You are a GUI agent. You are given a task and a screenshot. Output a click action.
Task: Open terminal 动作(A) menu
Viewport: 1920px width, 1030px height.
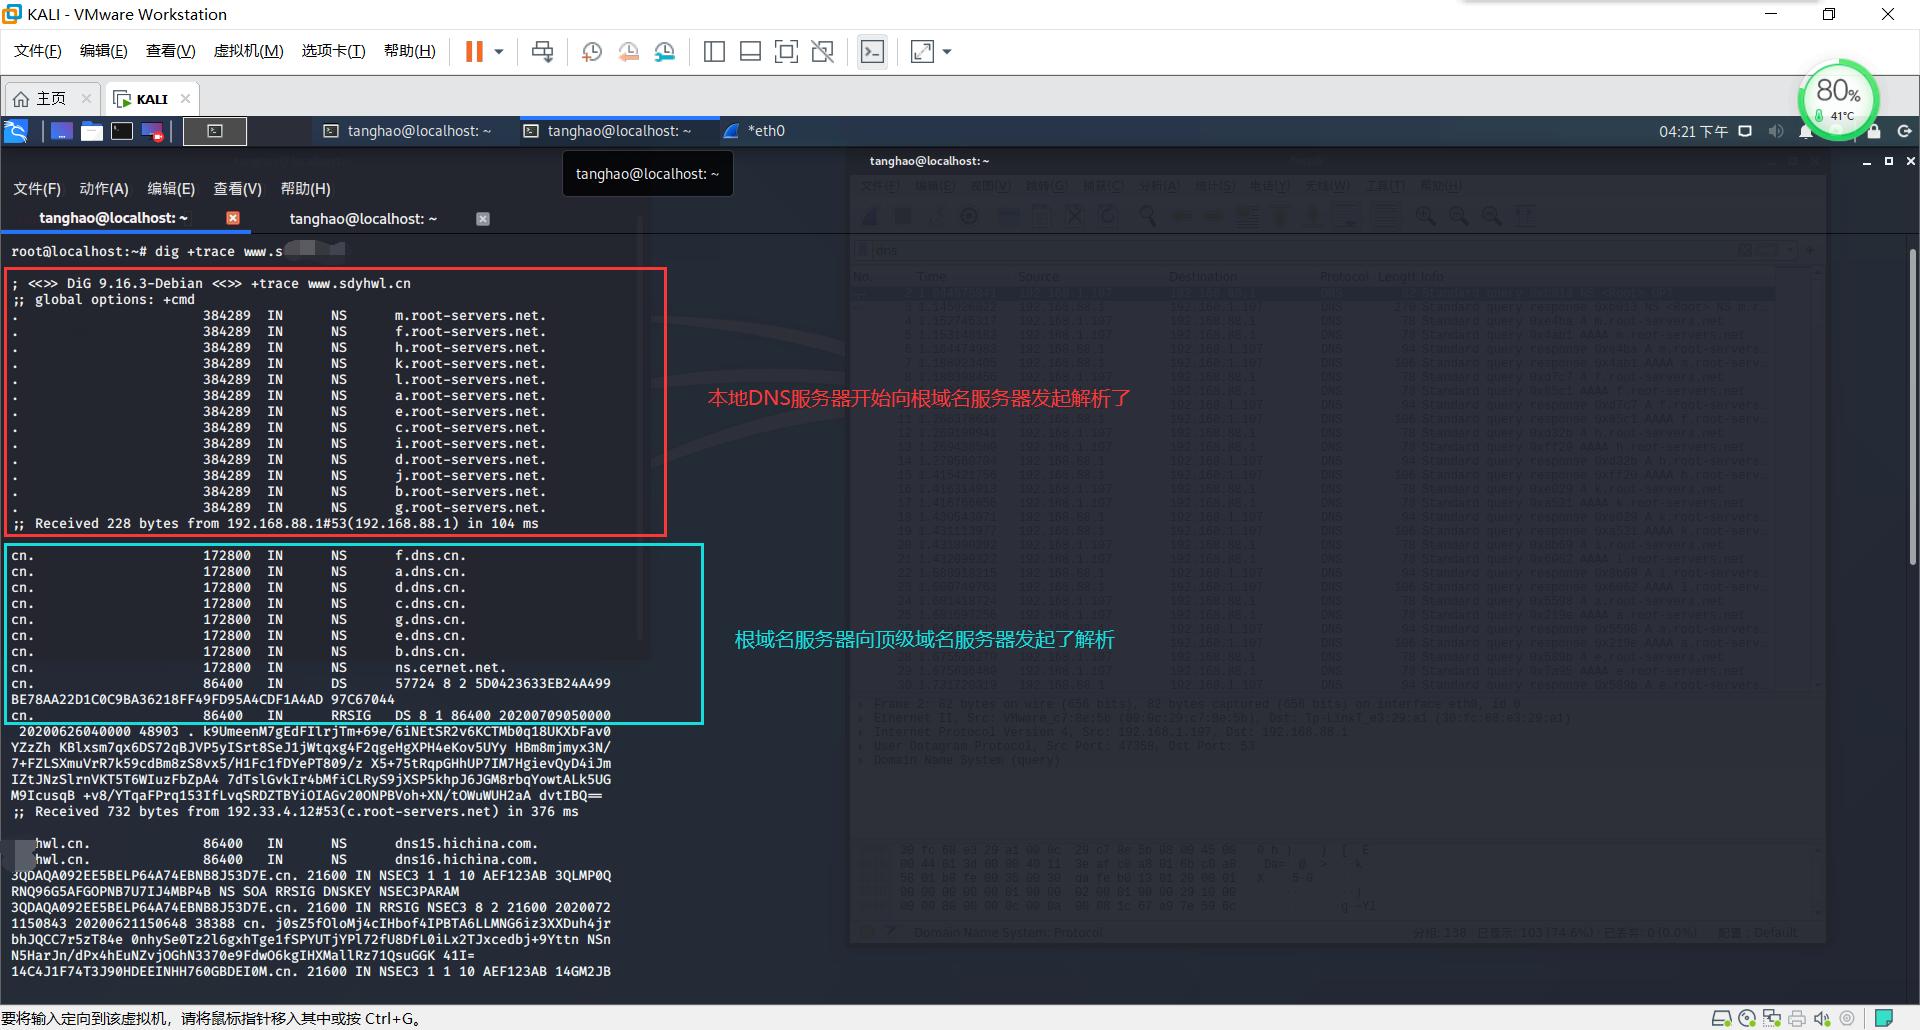[103, 189]
